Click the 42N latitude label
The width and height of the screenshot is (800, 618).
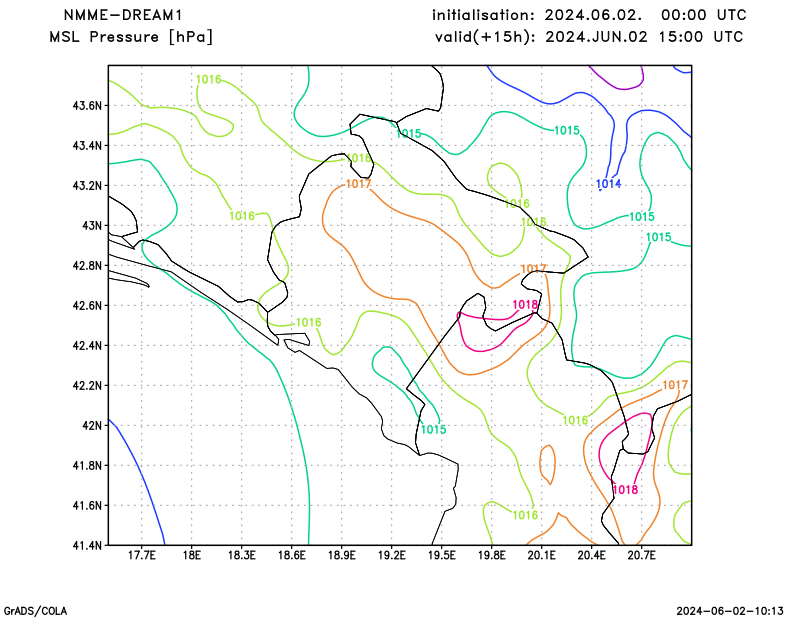pyautogui.click(x=92, y=425)
